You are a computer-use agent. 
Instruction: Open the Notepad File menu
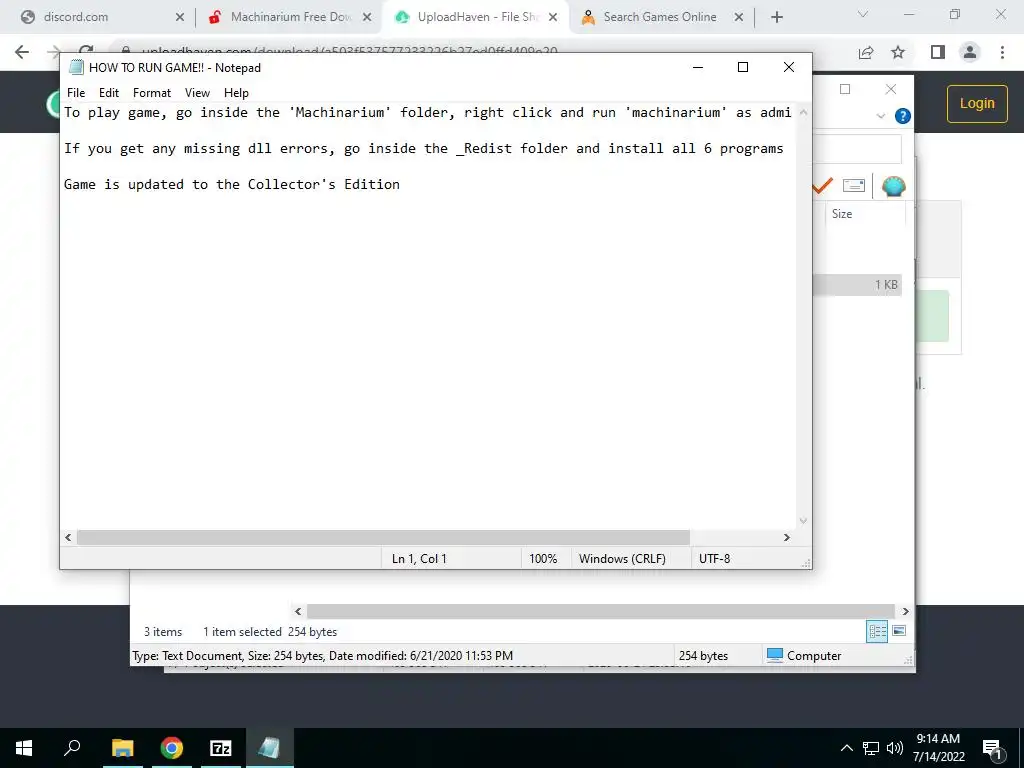coord(76,93)
